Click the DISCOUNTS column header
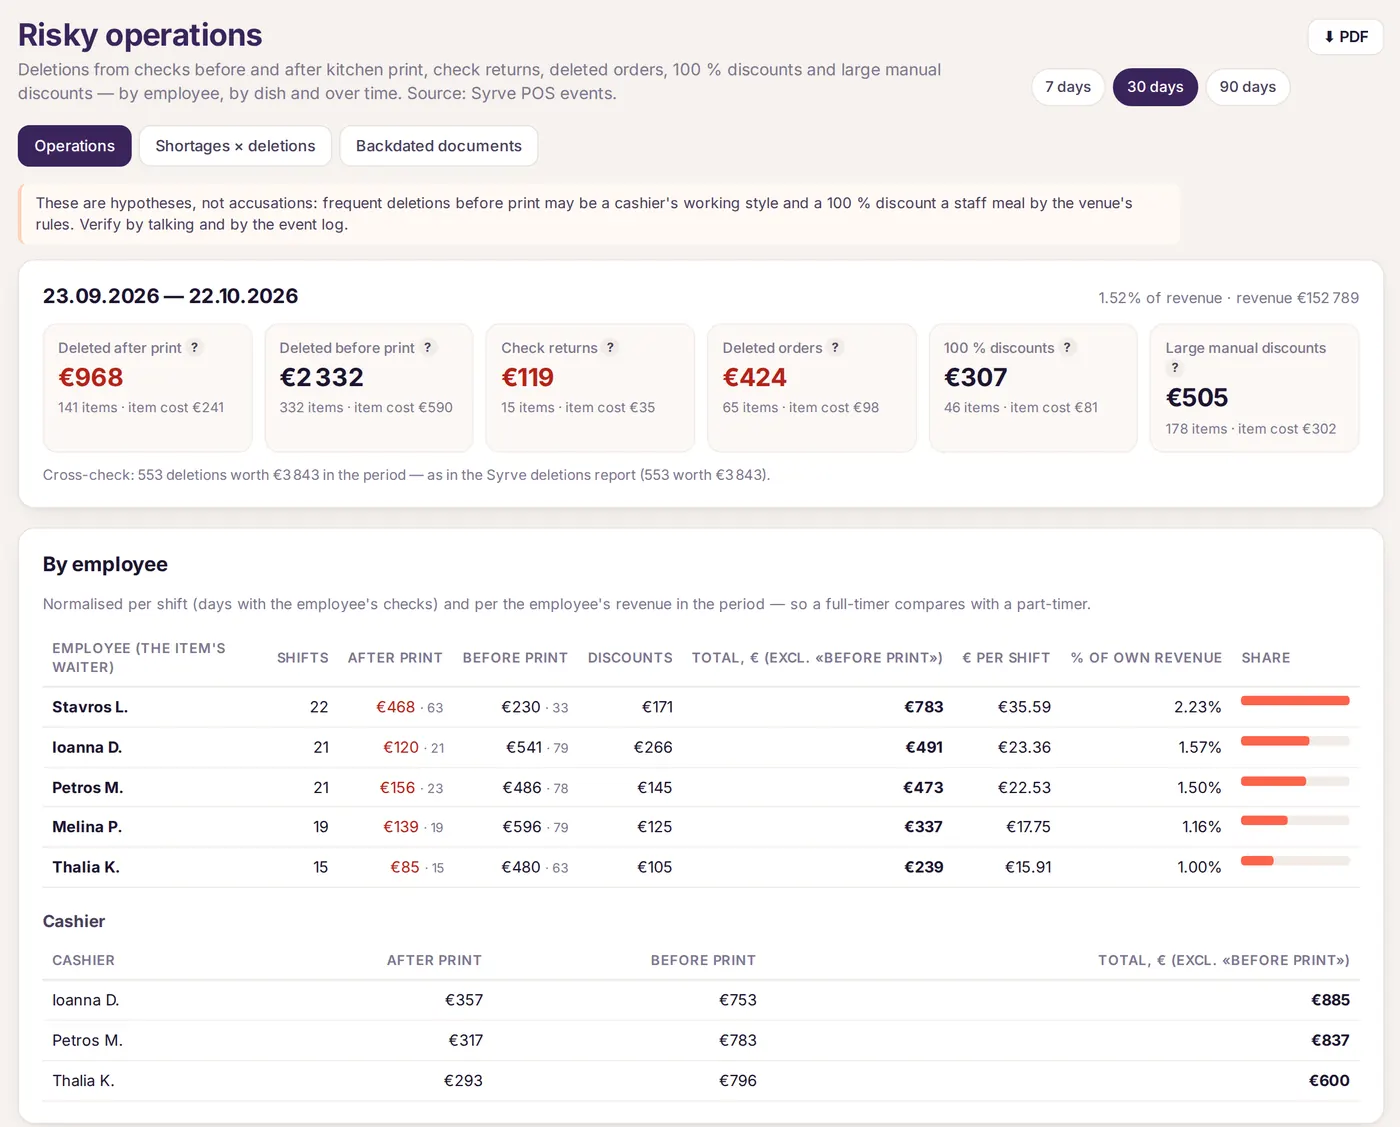The image size is (1400, 1127). (630, 658)
